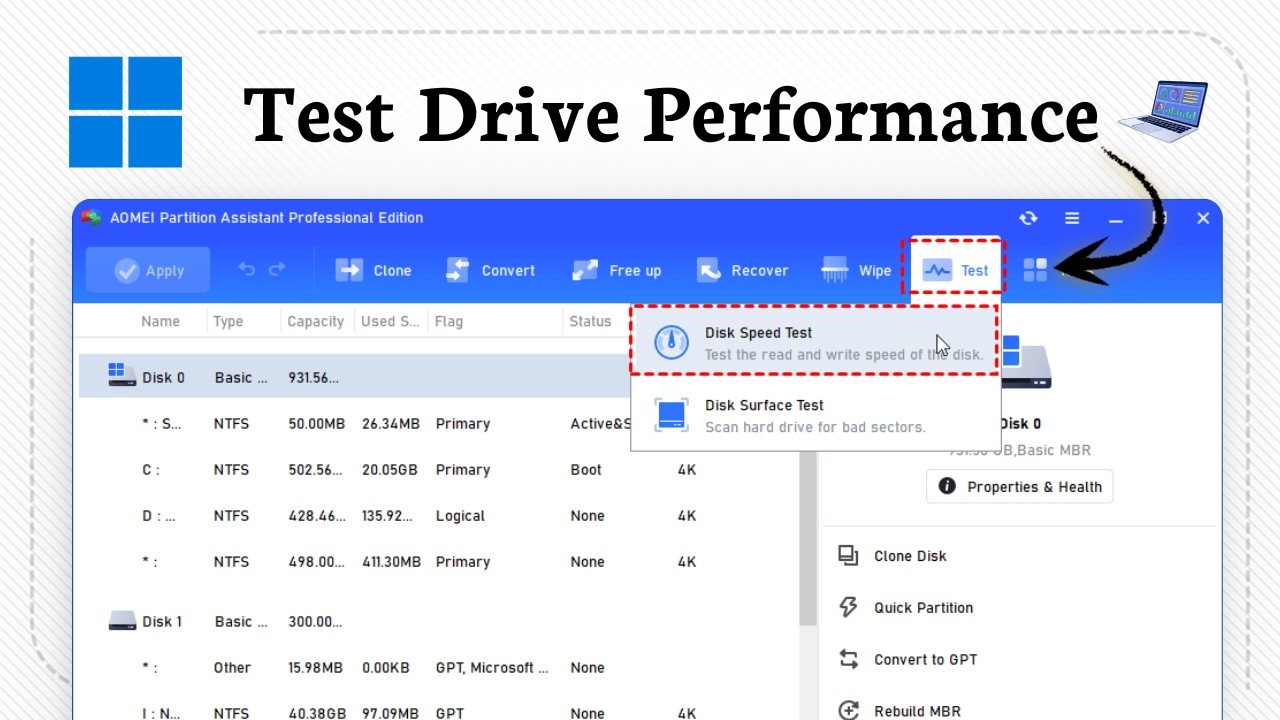The image size is (1280, 720).
Task: Open the tools grid icon
Action: coord(1035,270)
